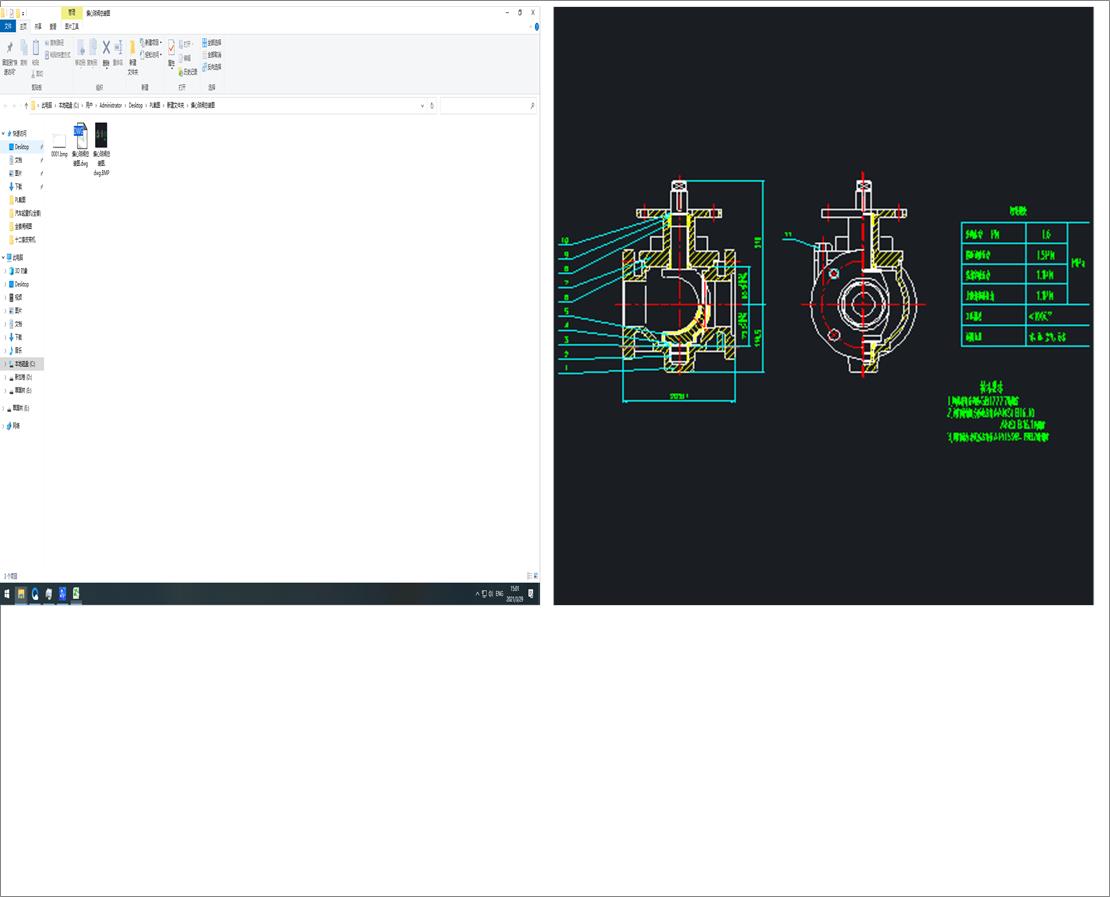Open the blue browser icon on the taskbar
This screenshot has width=1110, height=897.
coord(35,594)
